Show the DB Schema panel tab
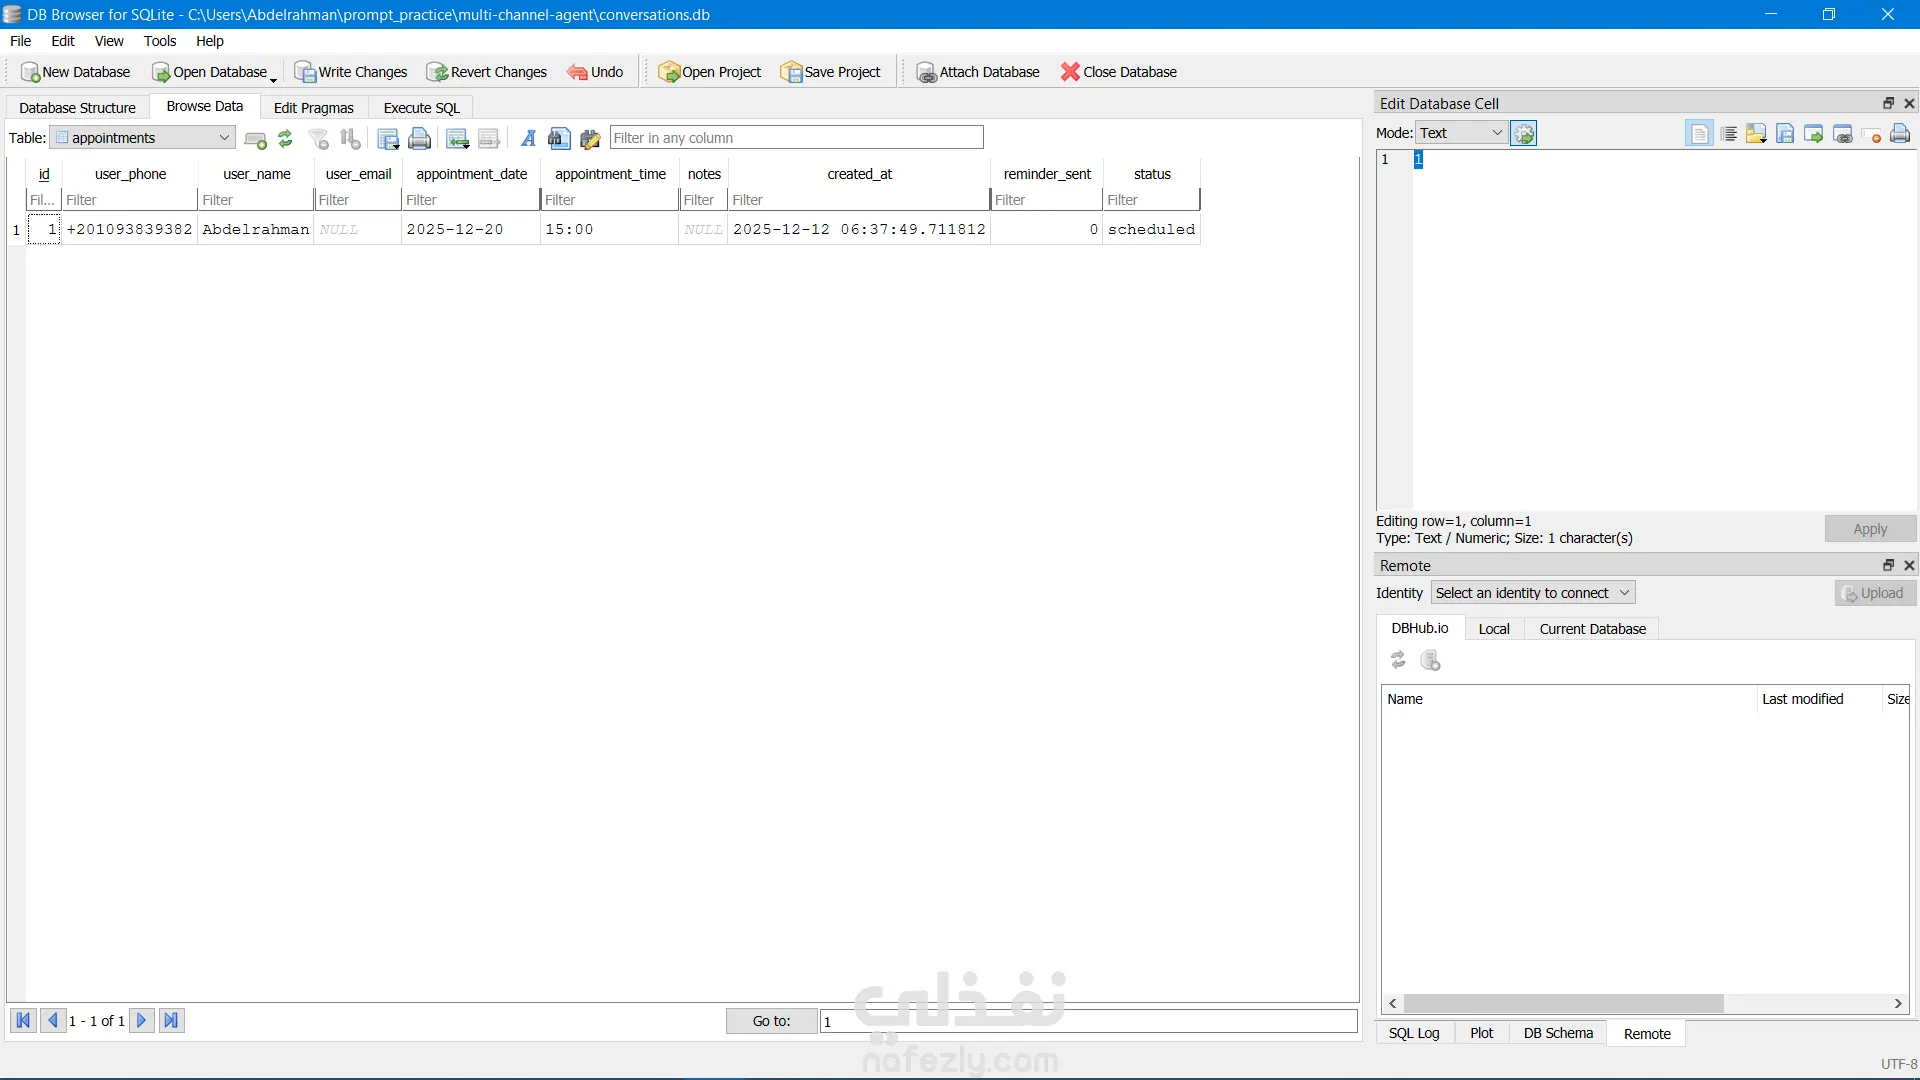 (1558, 1033)
